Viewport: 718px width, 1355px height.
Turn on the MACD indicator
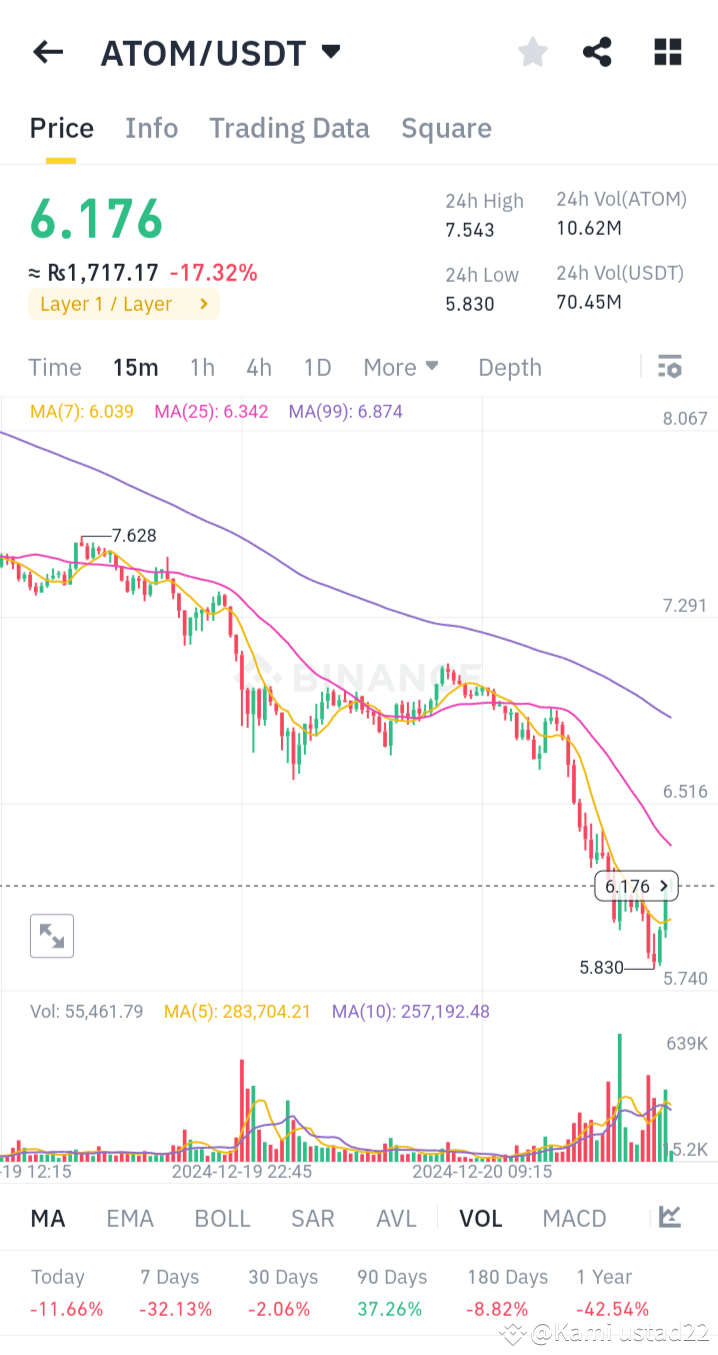tap(574, 1218)
